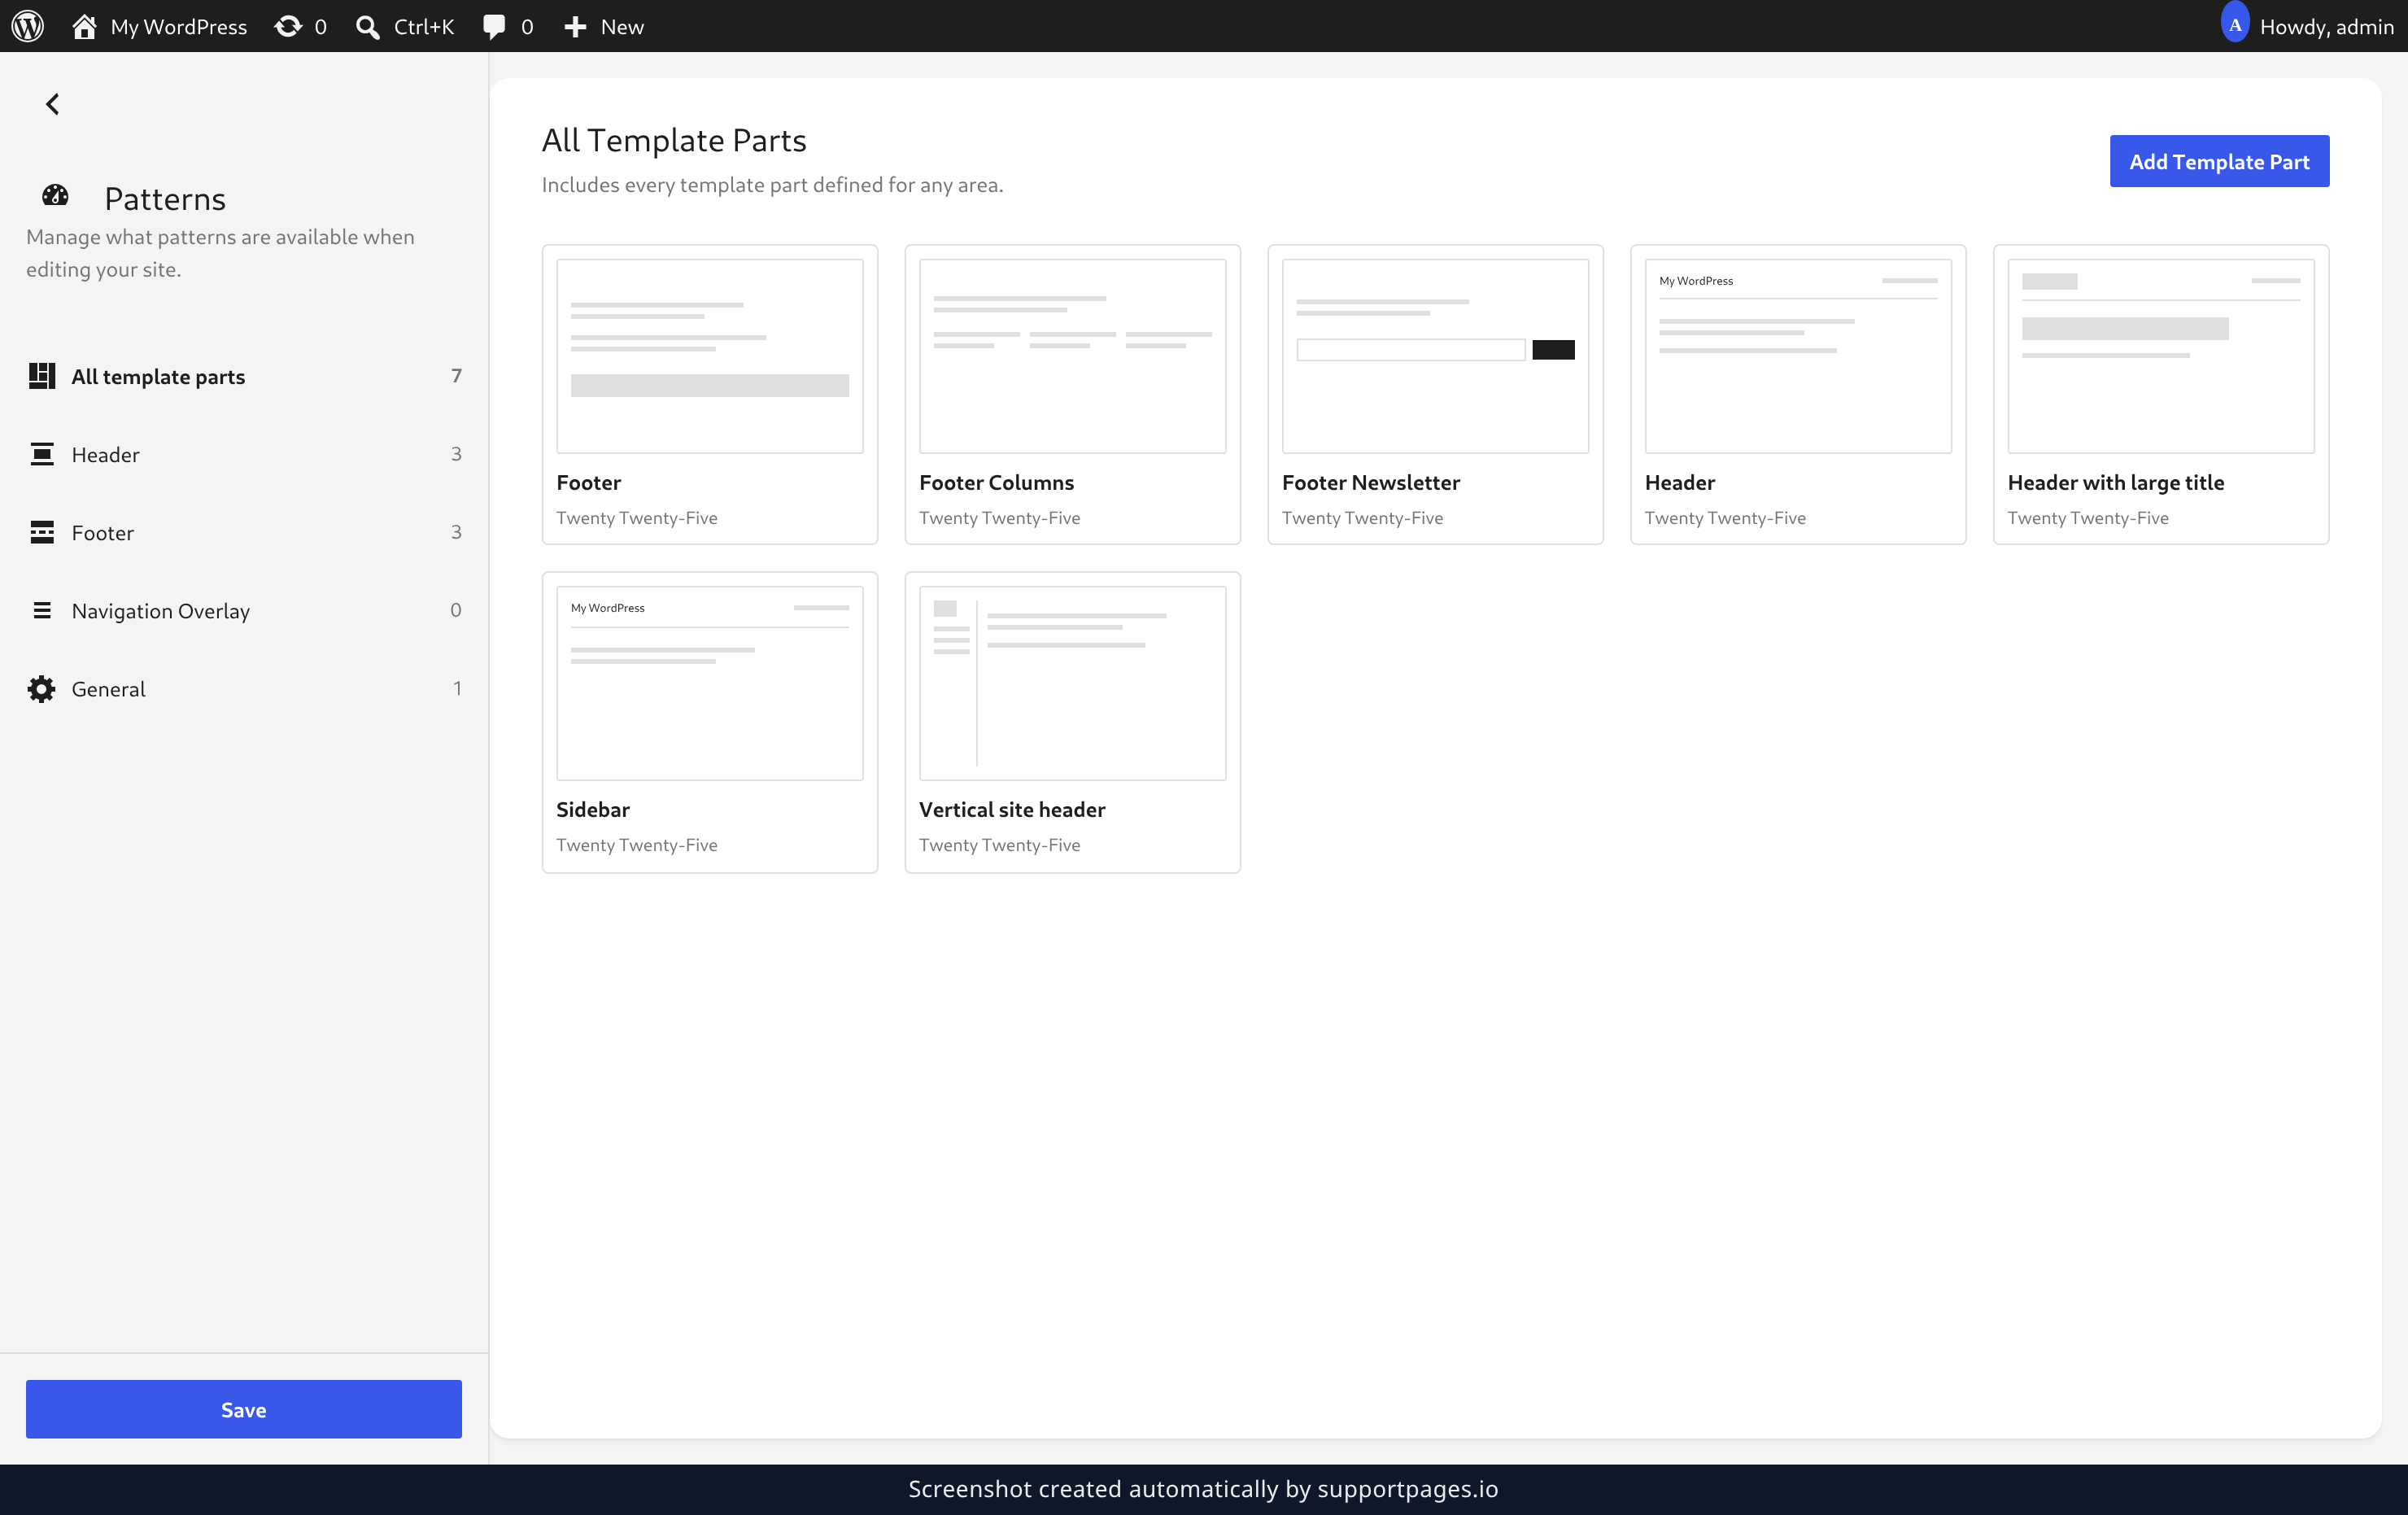Select All template parts category
Viewport: 2408px width, 1515px height.
(244, 376)
